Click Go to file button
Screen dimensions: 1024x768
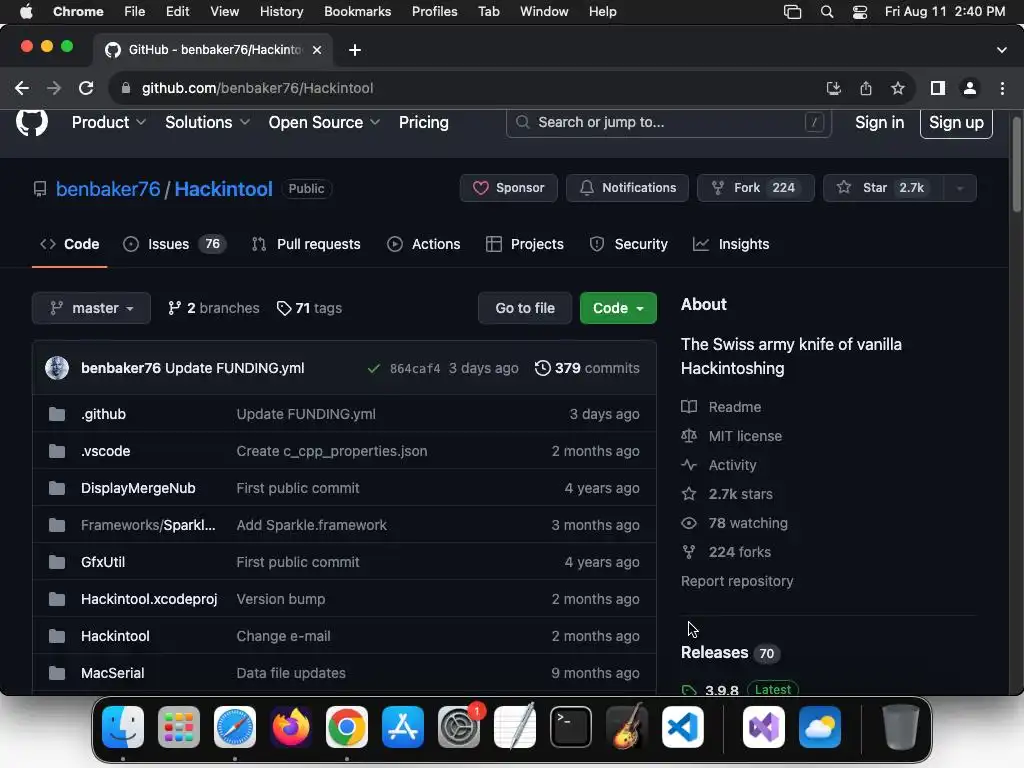coord(525,308)
